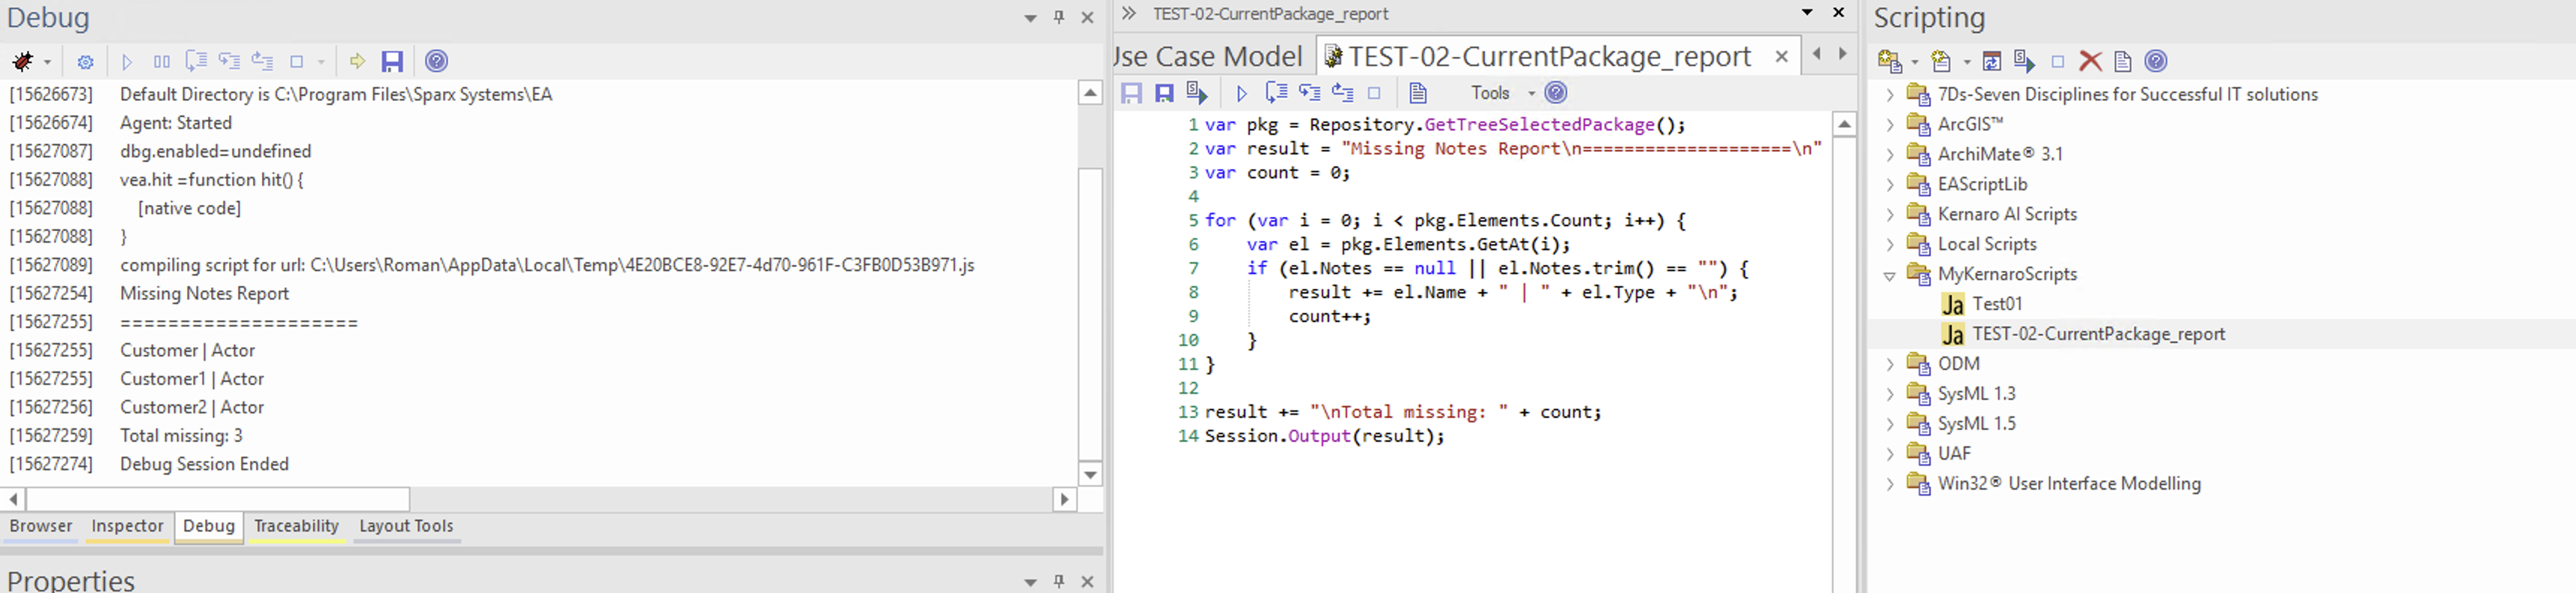Run the selected script from Scripting toolbar
Screen dimensions: 2576x593
(2024, 62)
